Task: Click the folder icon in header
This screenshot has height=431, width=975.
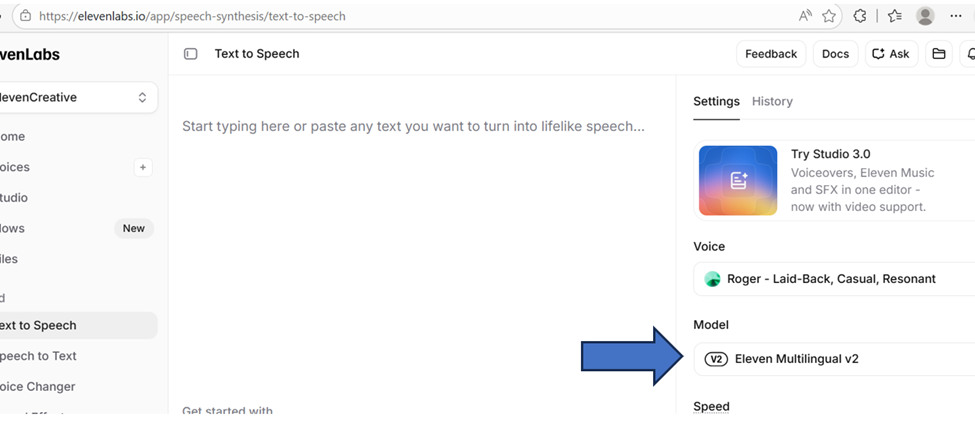Action: (x=938, y=54)
